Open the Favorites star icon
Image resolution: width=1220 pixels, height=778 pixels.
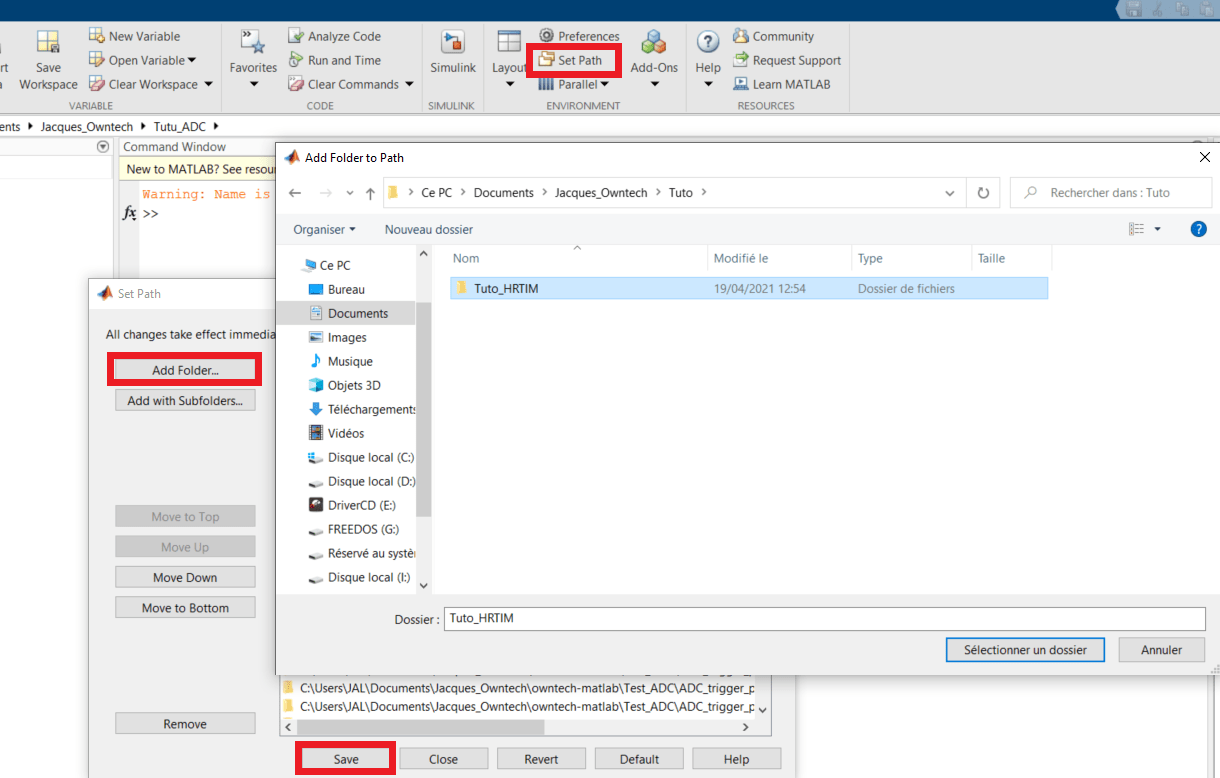coord(253,42)
